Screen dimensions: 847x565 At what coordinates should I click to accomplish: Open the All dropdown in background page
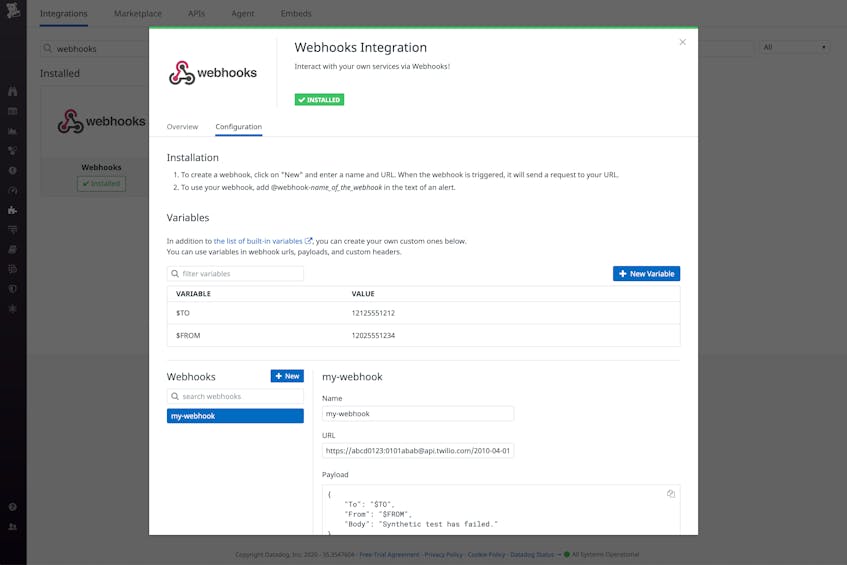(x=794, y=48)
